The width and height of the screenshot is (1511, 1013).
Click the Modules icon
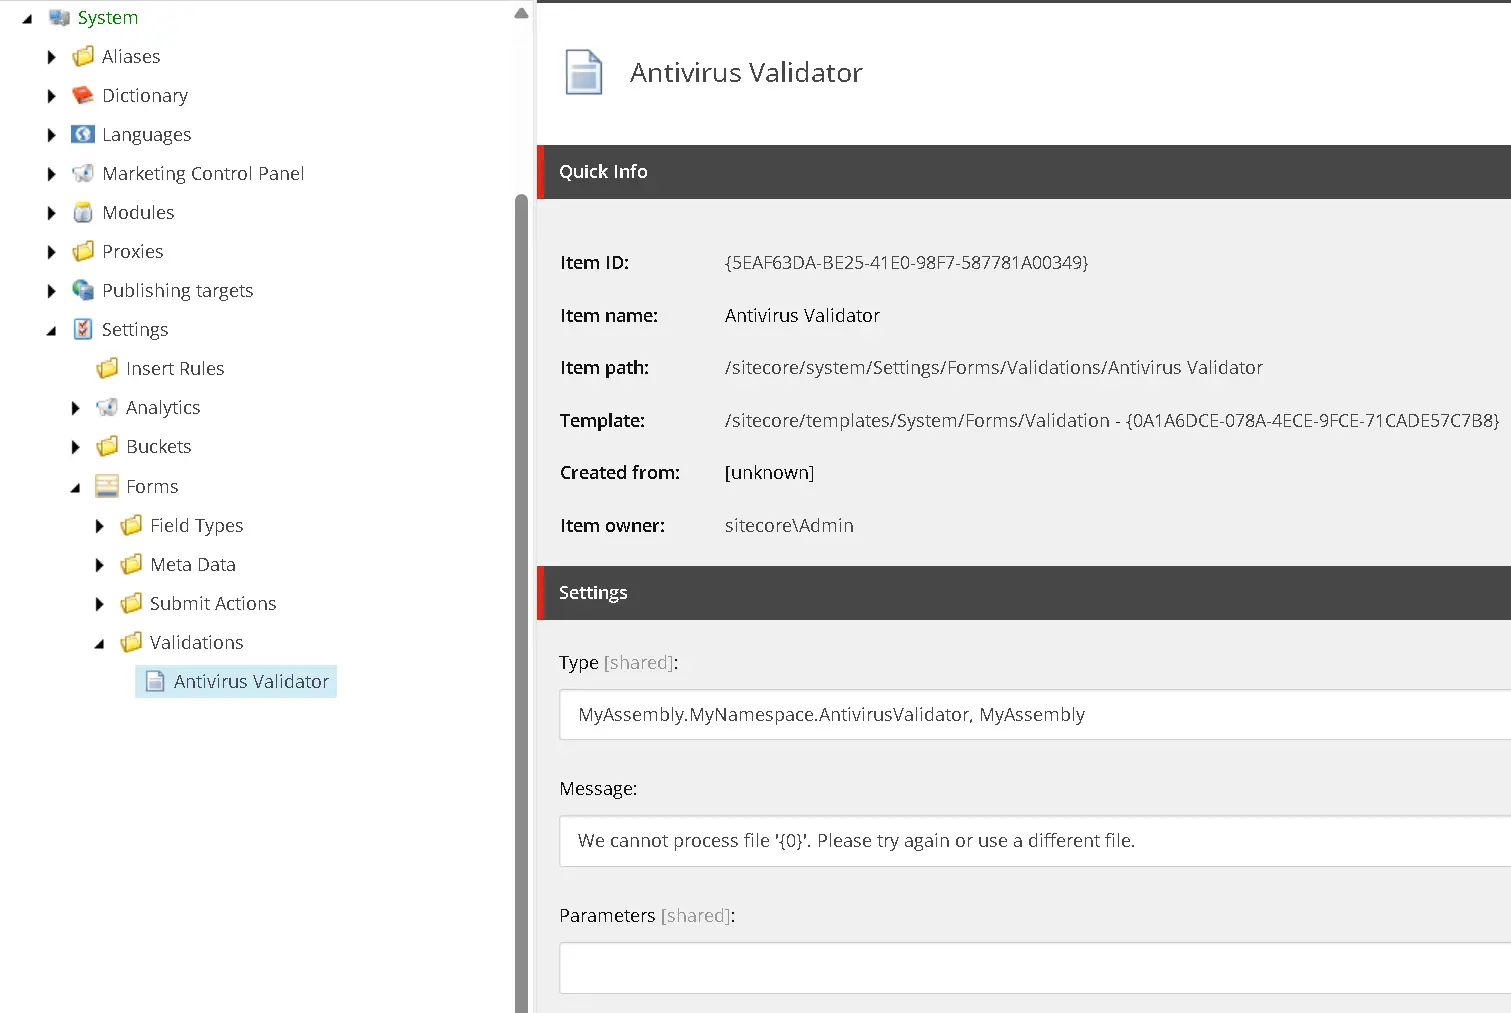point(83,213)
